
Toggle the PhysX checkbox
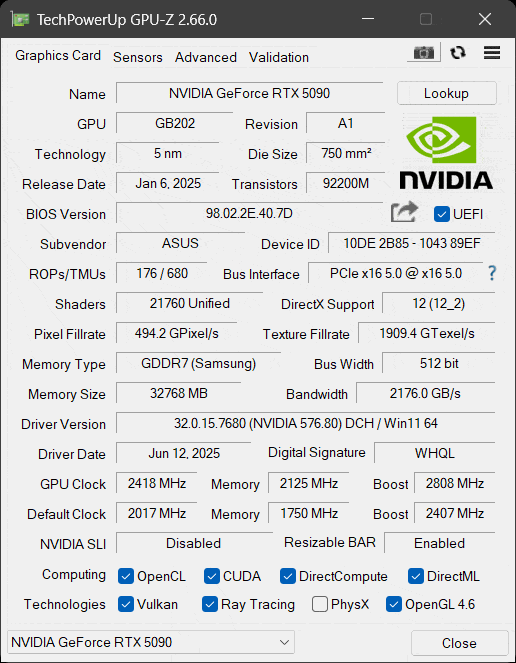tap(320, 604)
